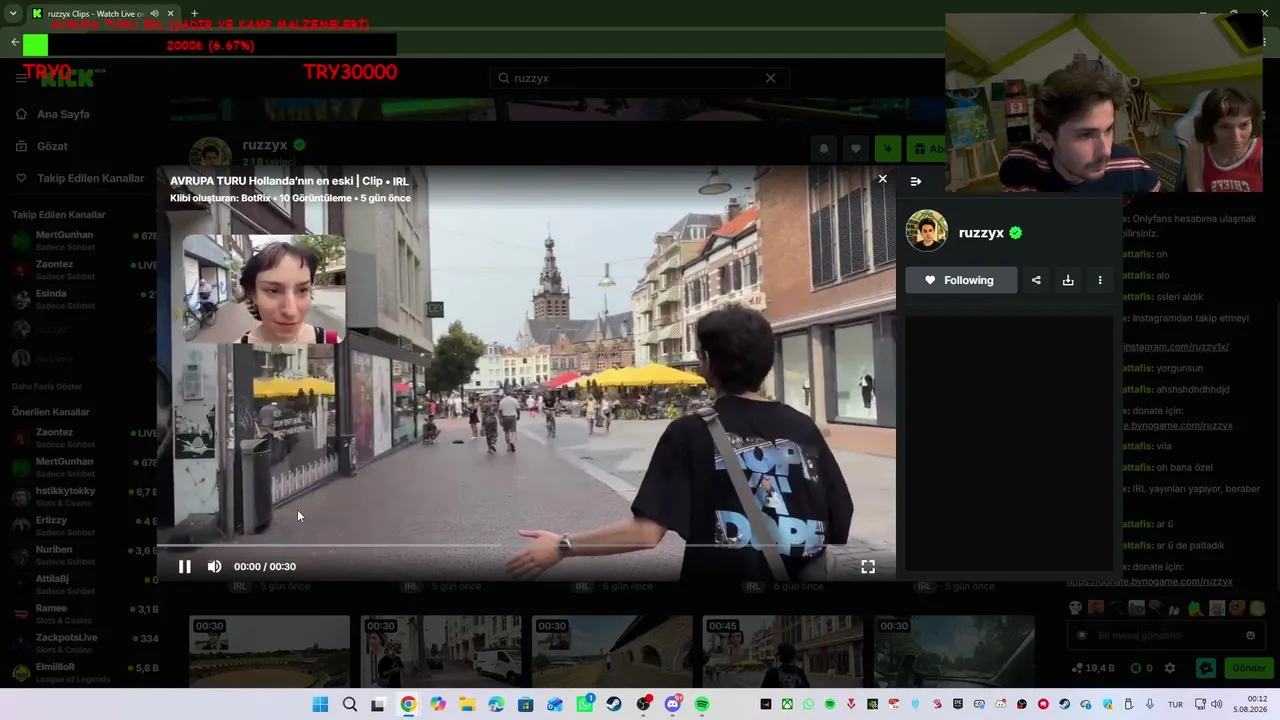Pause the clip with the pause button
Image resolution: width=1280 pixels, height=720 pixels.
(185, 566)
